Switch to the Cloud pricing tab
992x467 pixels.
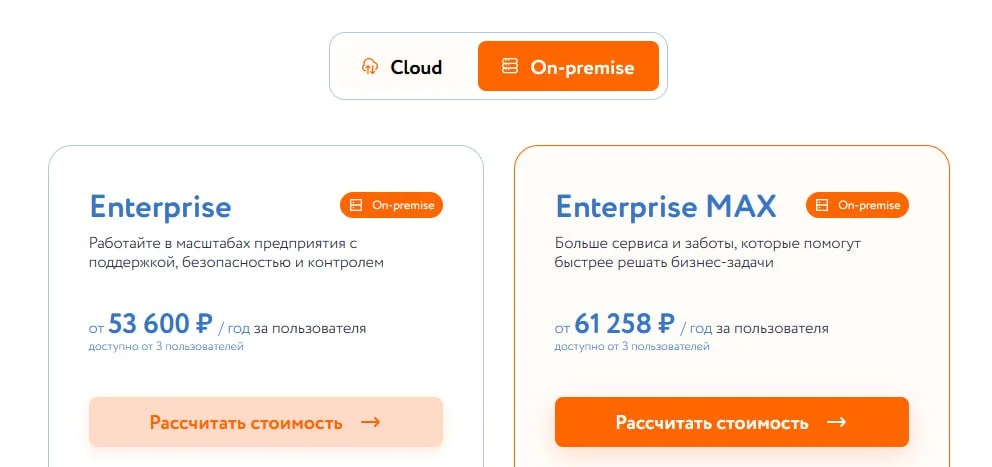[x=403, y=67]
